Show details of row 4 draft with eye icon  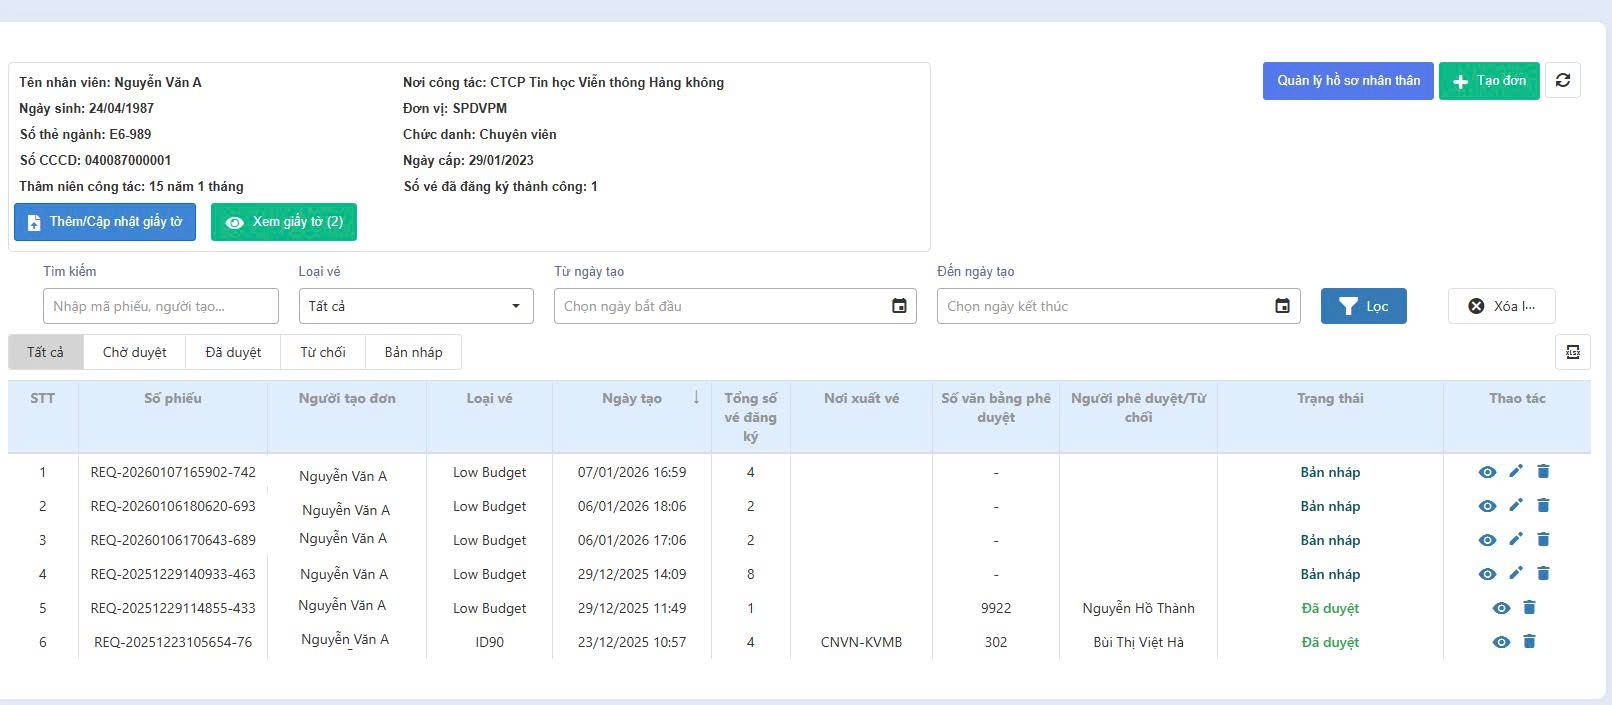coord(1487,574)
